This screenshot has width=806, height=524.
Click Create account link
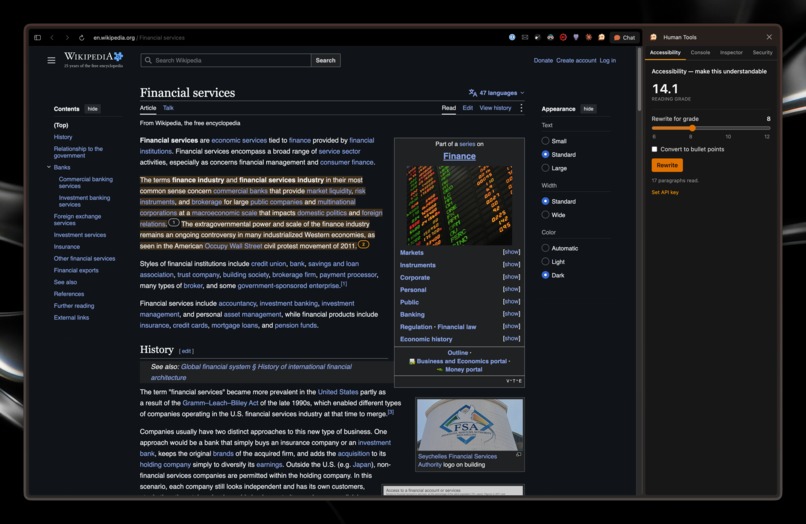(x=576, y=61)
